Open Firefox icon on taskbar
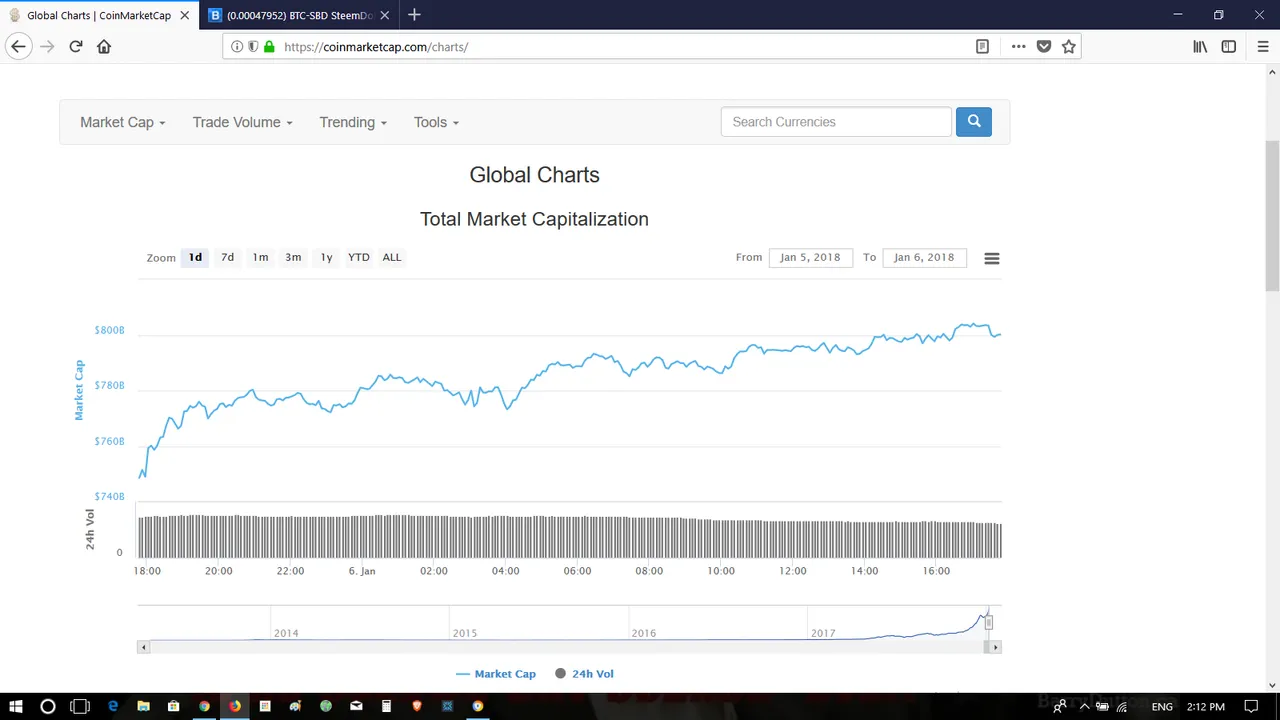The height and width of the screenshot is (720, 1280). (234, 706)
